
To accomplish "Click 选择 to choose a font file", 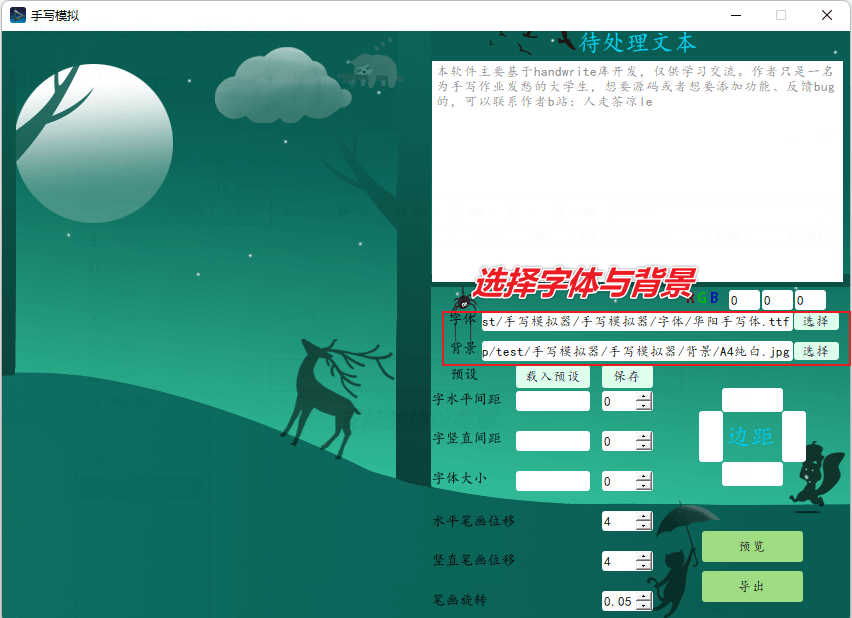I will 816,321.
